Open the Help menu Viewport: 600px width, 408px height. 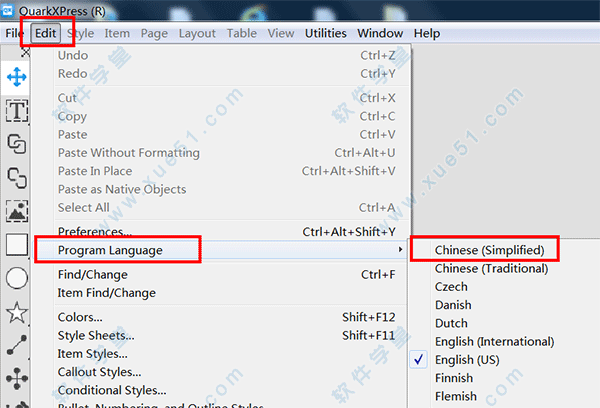pyautogui.click(x=427, y=34)
